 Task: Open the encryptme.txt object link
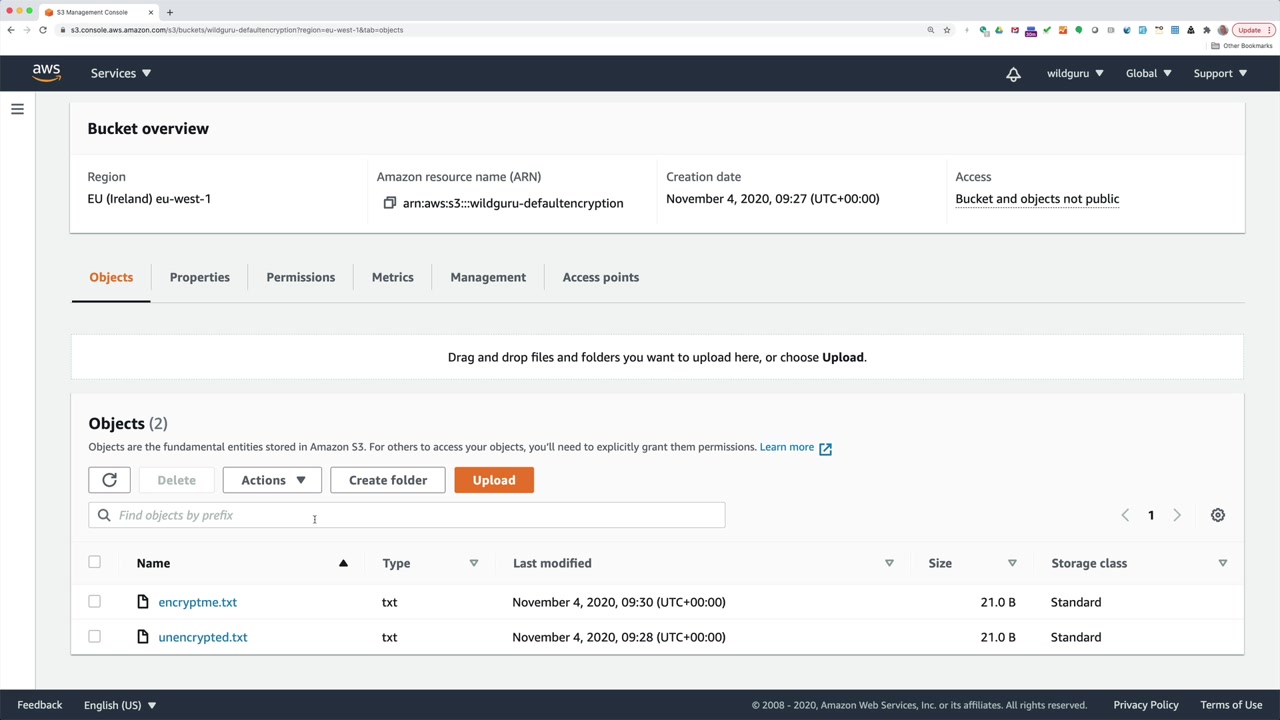pos(197,602)
